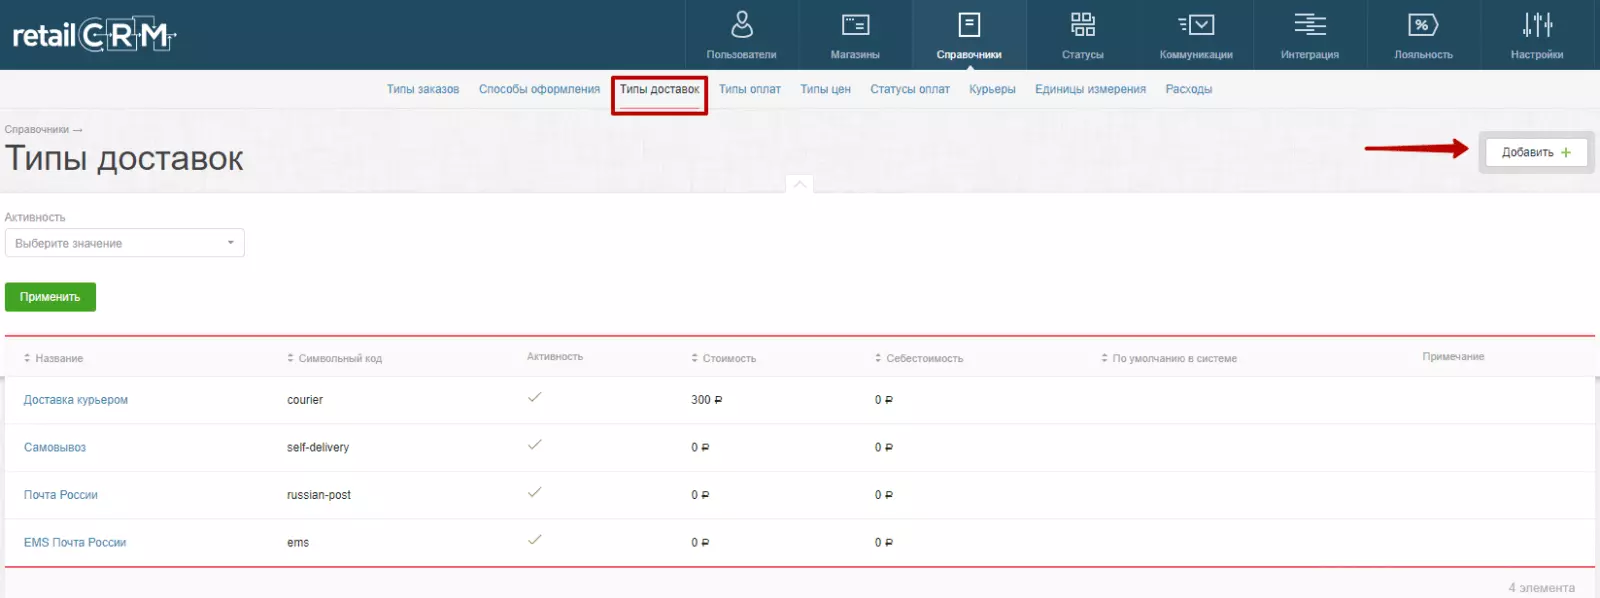The height and width of the screenshot is (598, 1600).
Task: Open EMS Почта России delivery type
Action: point(75,543)
